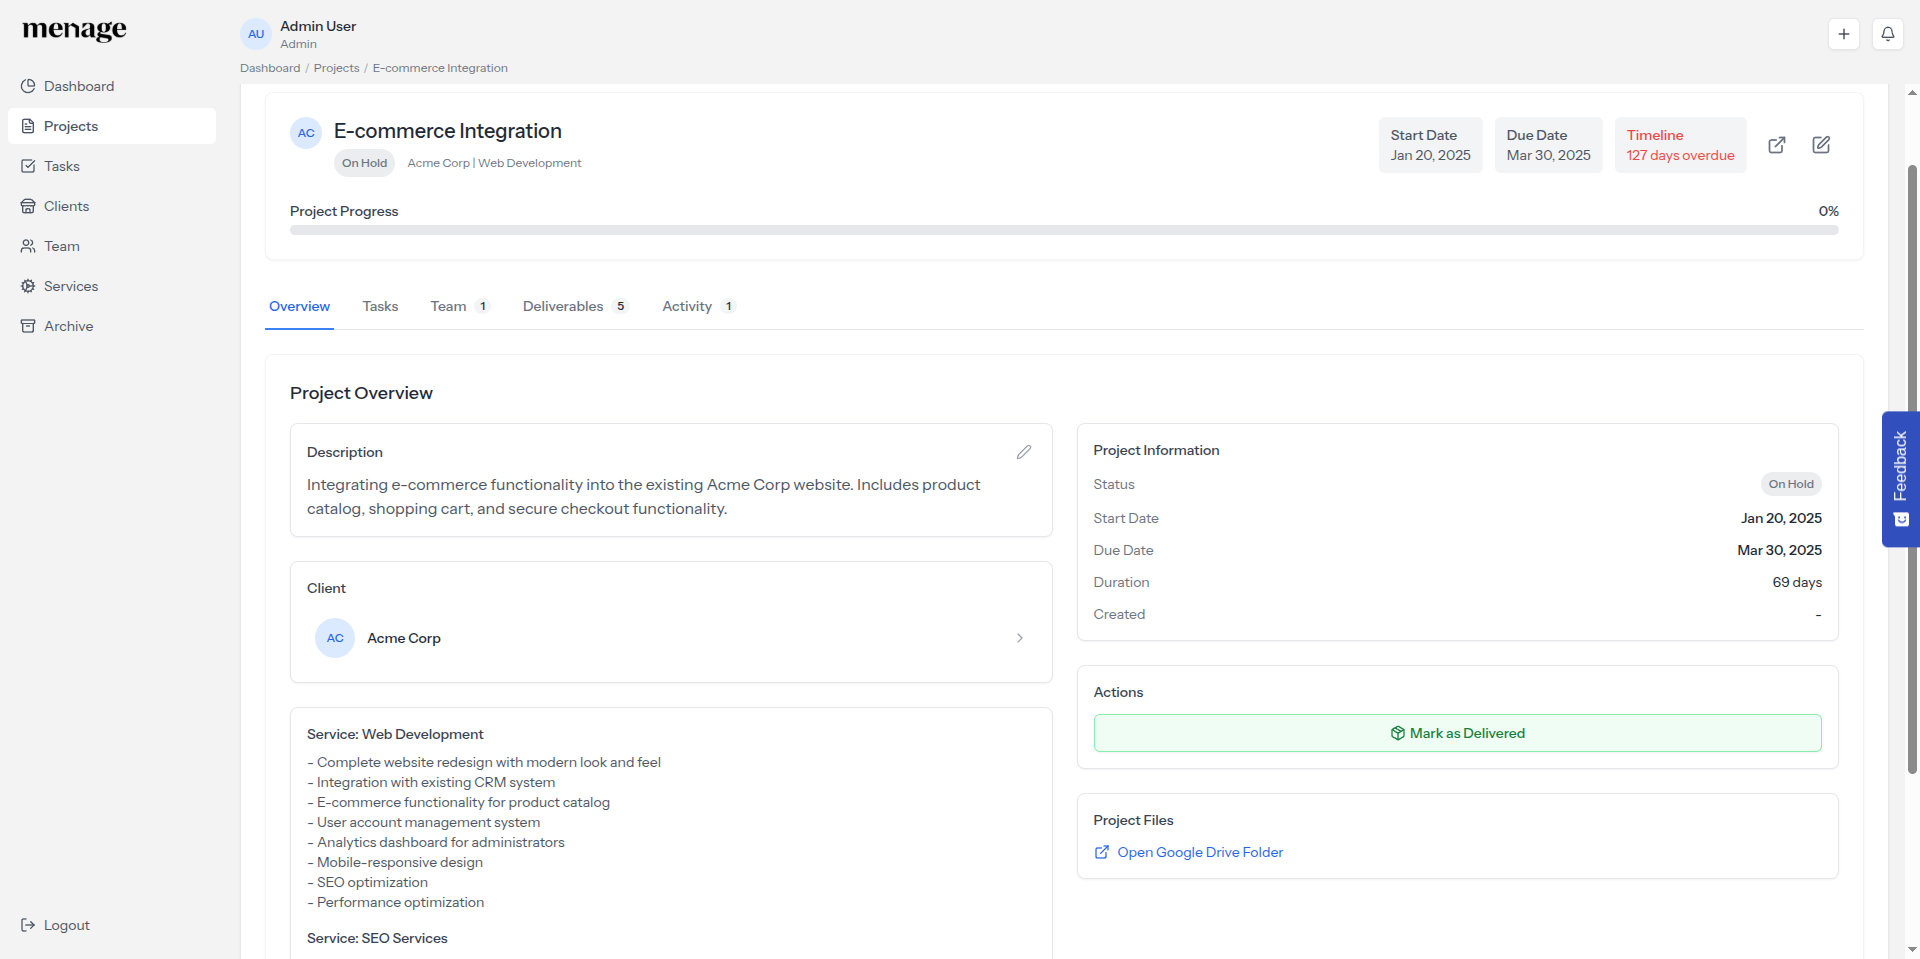Screen dimensions: 1920x959
Task: Open the project edit icon
Action: [x=1821, y=145]
